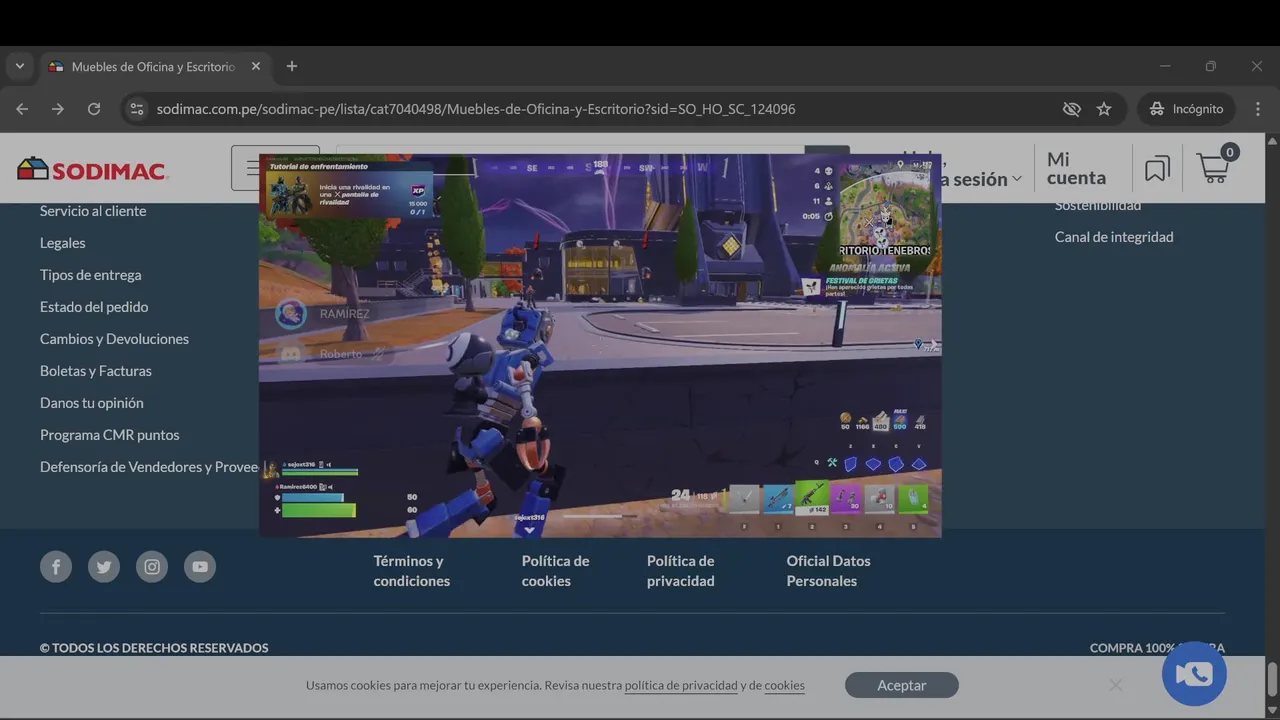Click the TODOS LOS DERECHOS RESERVADOS text
Screen dimensions: 1280x720
pyautogui.click(x=154, y=648)
